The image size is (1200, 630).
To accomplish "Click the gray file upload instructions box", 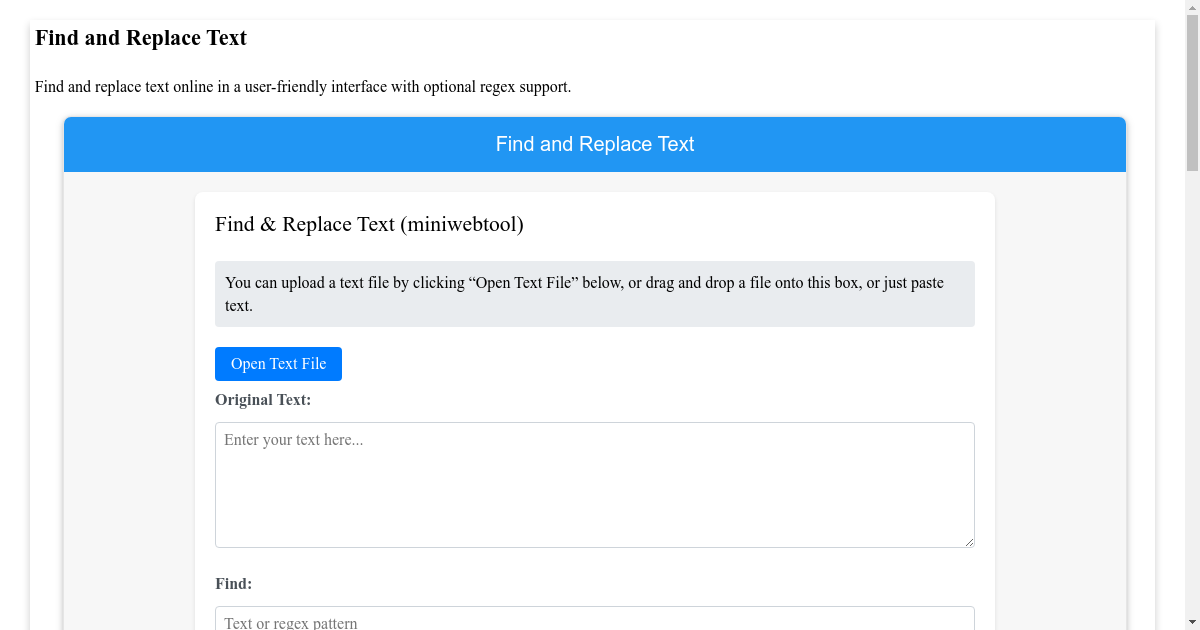I will [594, 294].
